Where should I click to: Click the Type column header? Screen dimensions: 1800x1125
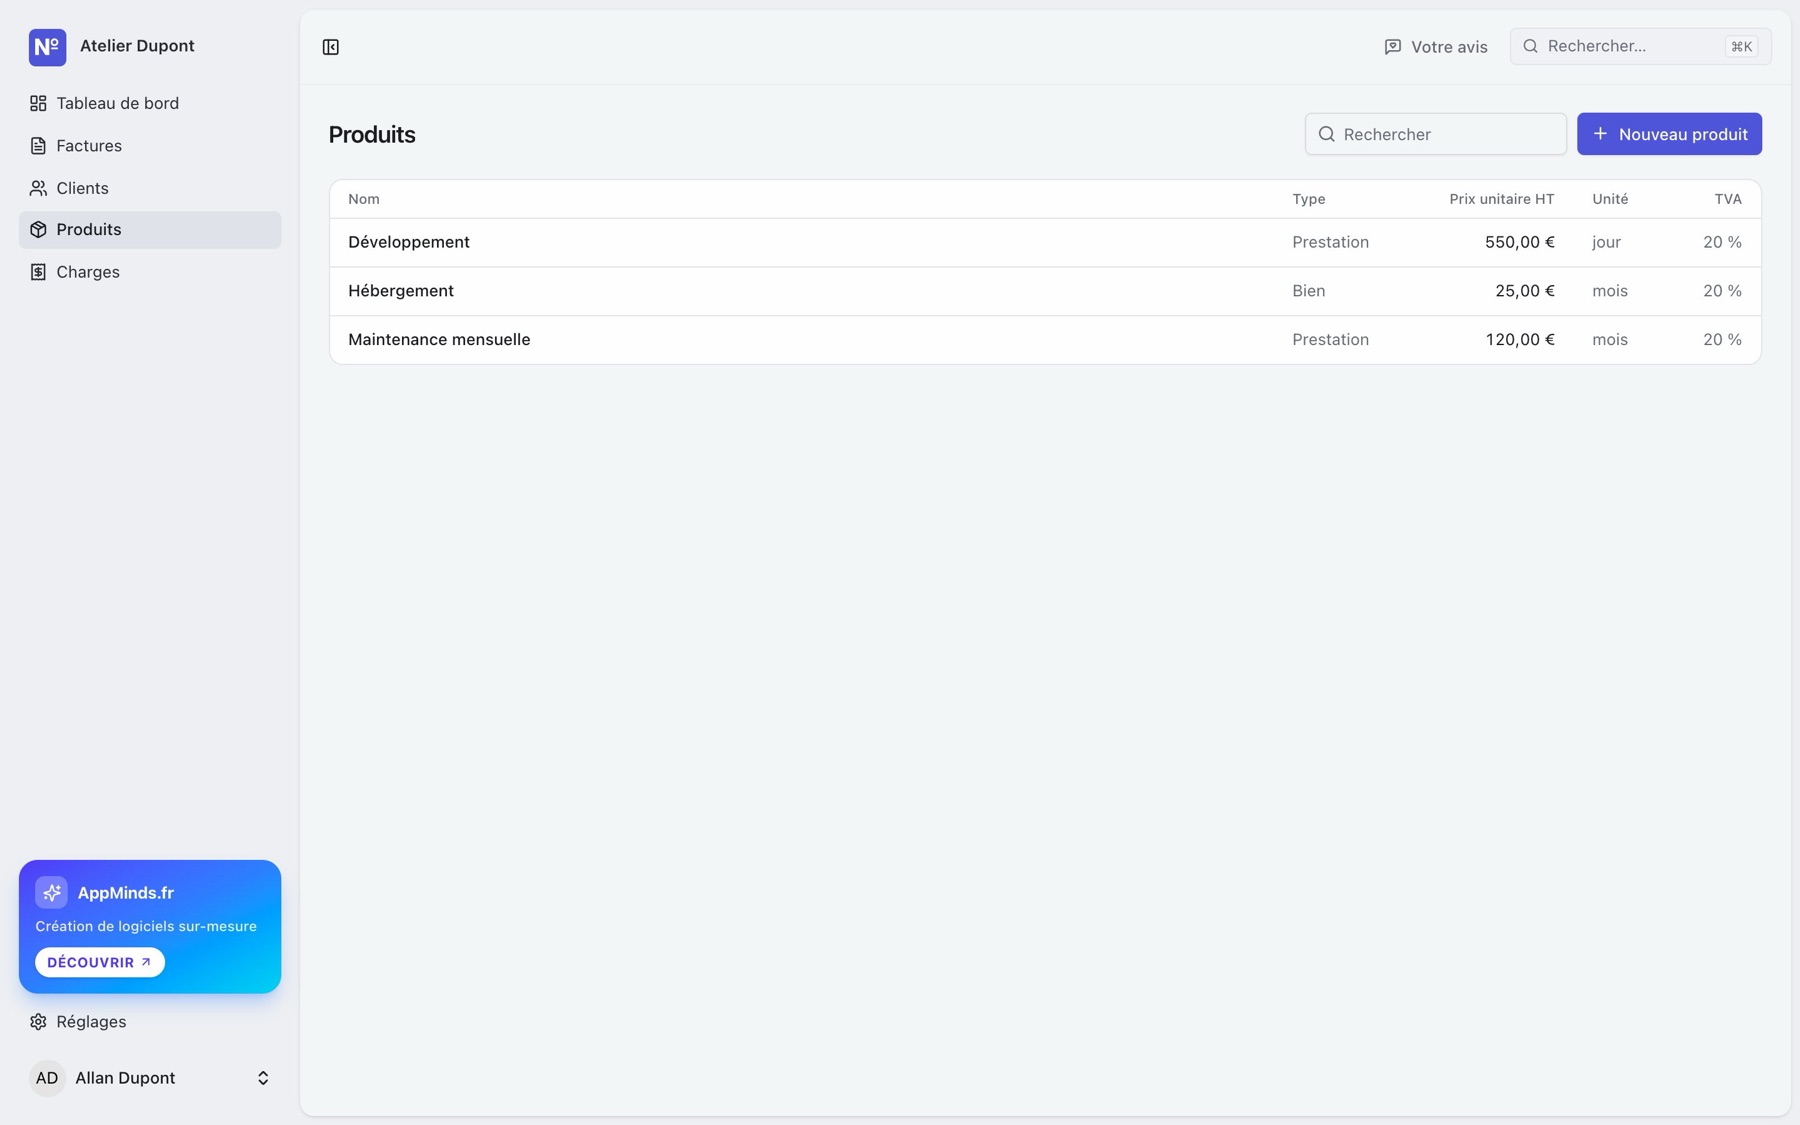point(1308,199)
